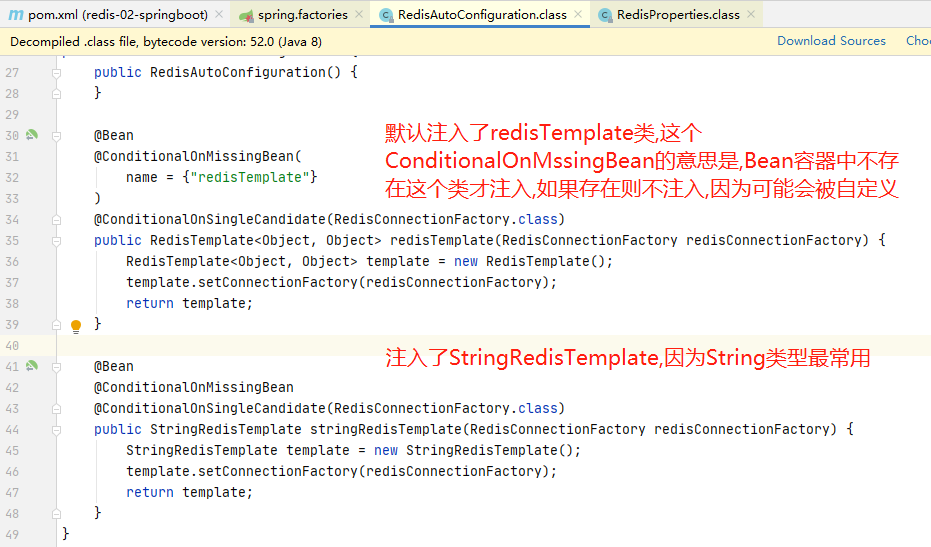This screenshot has height=547, width=931.
Task: Click the RedisAutoConfiguration() constructor name
Action: (x=246, y=72)
